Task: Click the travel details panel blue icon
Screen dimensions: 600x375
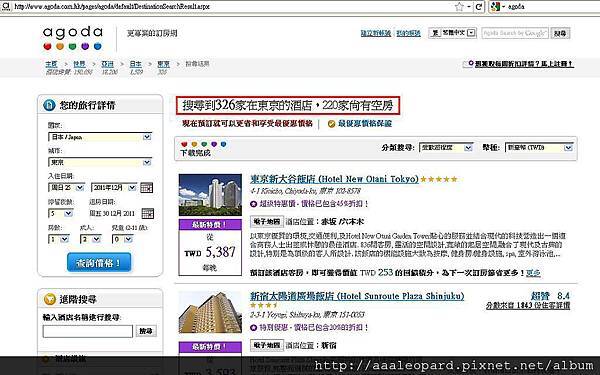Action: [x=49, y=105]
